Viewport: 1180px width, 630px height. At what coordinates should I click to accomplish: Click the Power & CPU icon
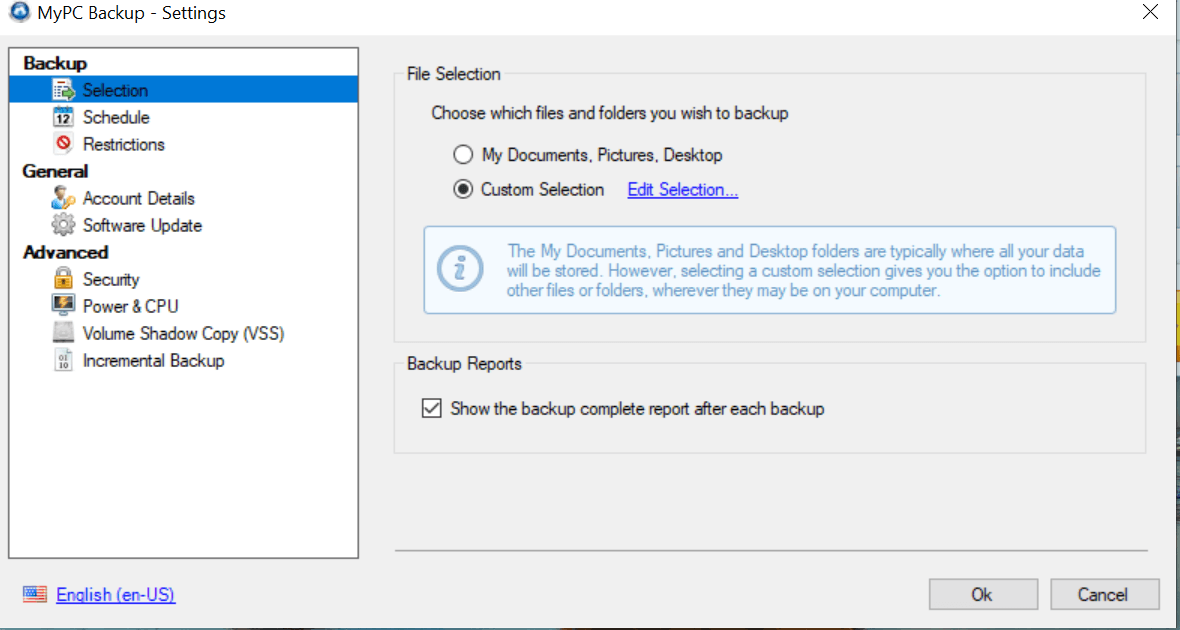63,306
